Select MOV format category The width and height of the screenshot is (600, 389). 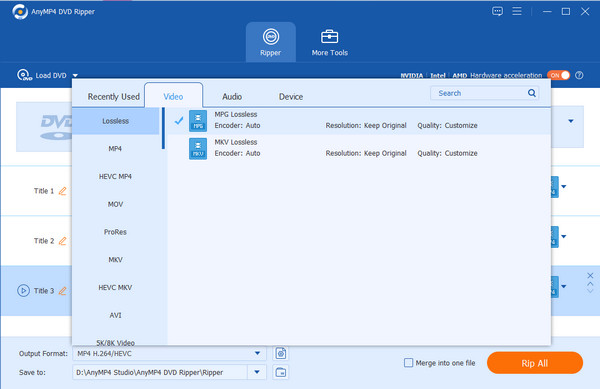[116, 204]
